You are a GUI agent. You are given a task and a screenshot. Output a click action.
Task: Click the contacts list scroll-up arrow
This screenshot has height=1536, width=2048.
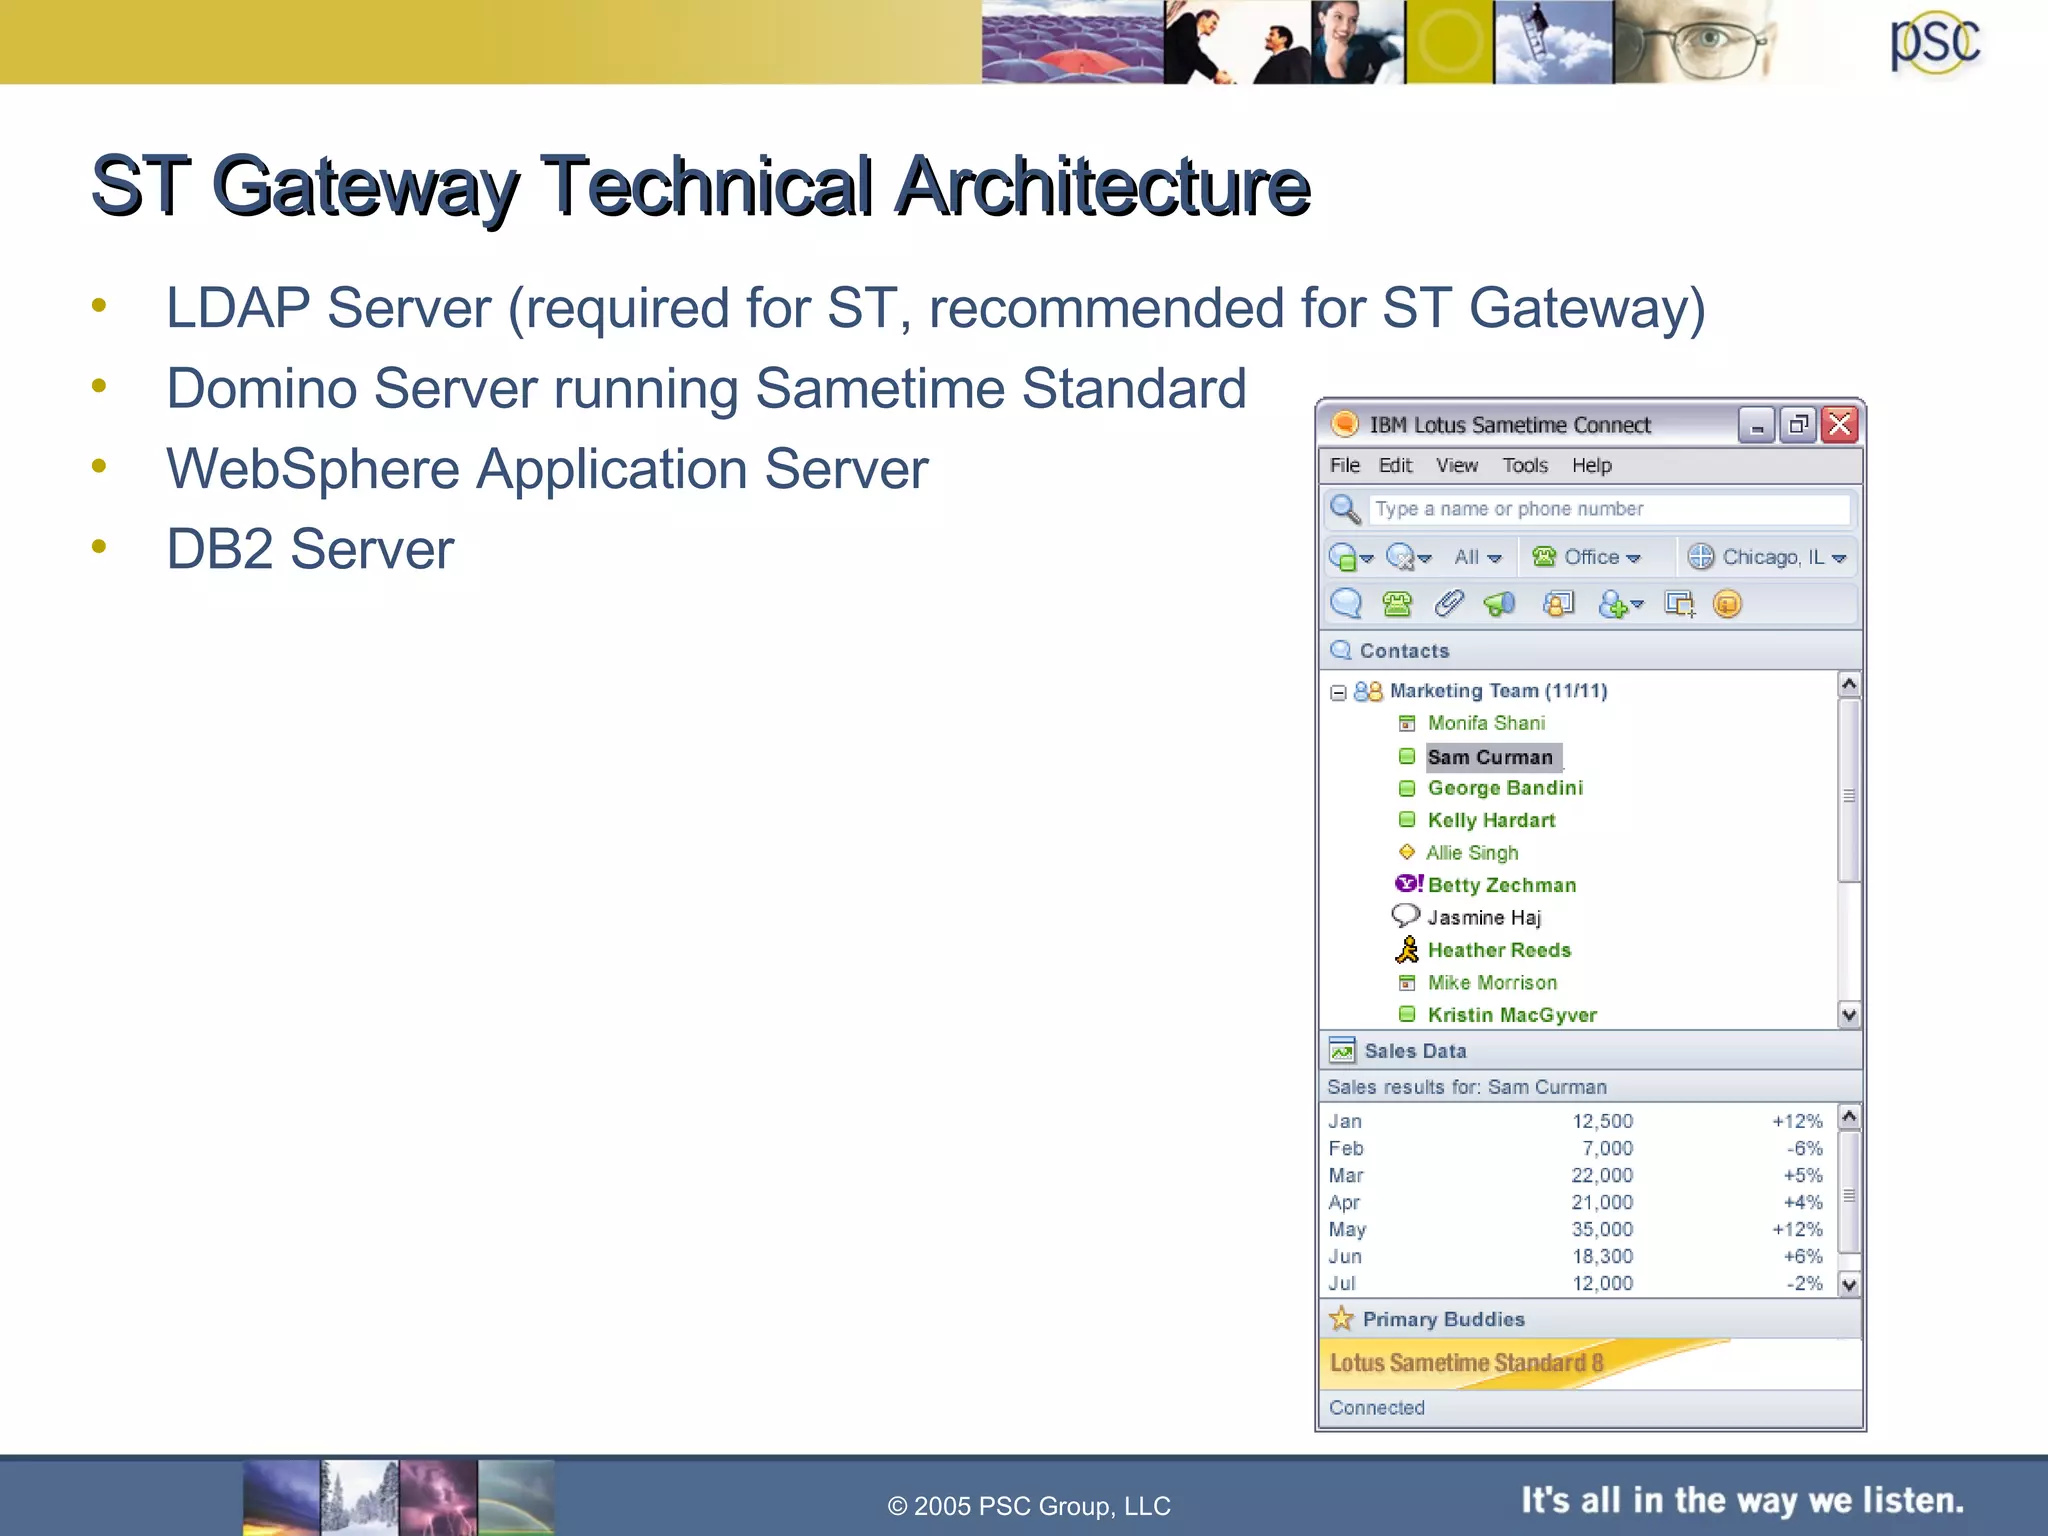click(1849, 684)
